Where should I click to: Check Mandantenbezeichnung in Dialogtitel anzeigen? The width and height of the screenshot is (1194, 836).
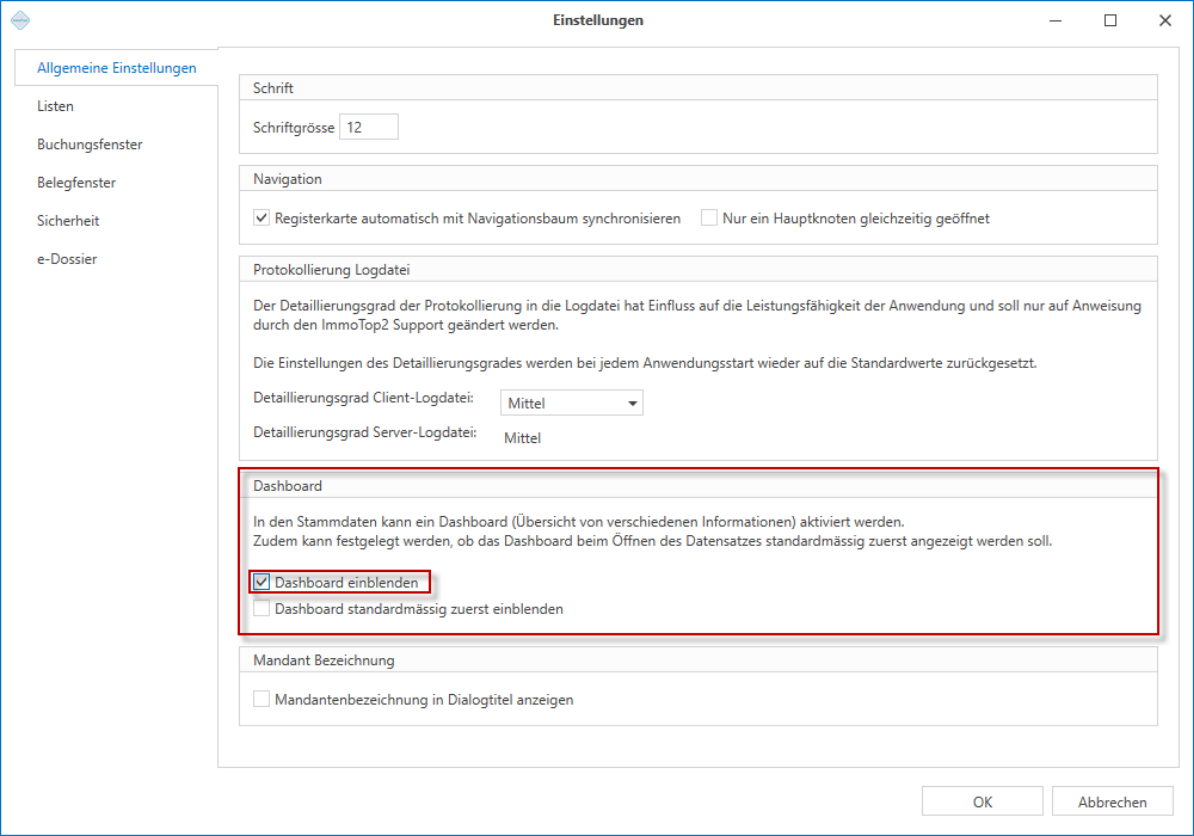(x=261, y=699)
